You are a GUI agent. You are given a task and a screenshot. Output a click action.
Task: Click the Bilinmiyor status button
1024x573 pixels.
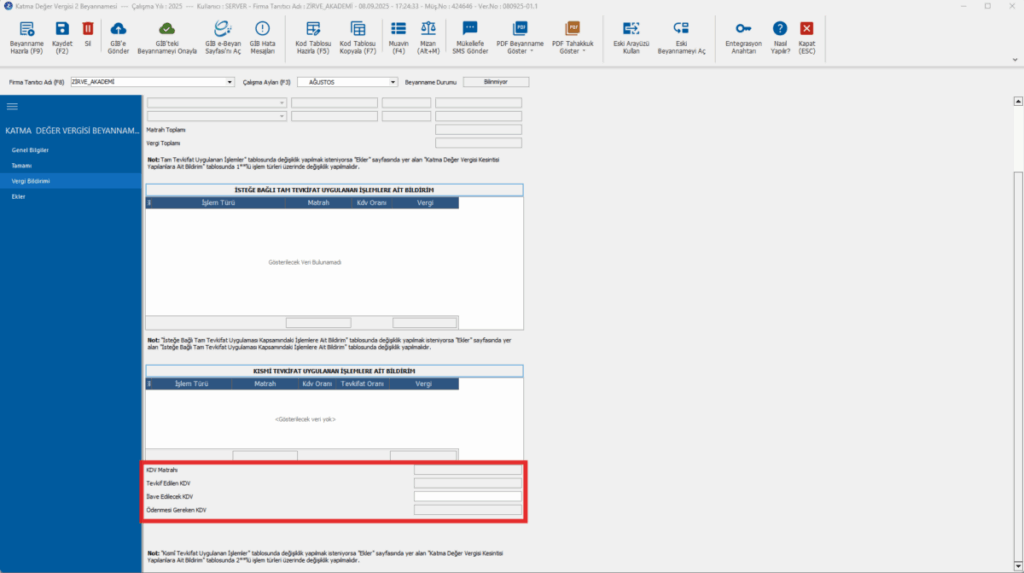pos(496,82)
